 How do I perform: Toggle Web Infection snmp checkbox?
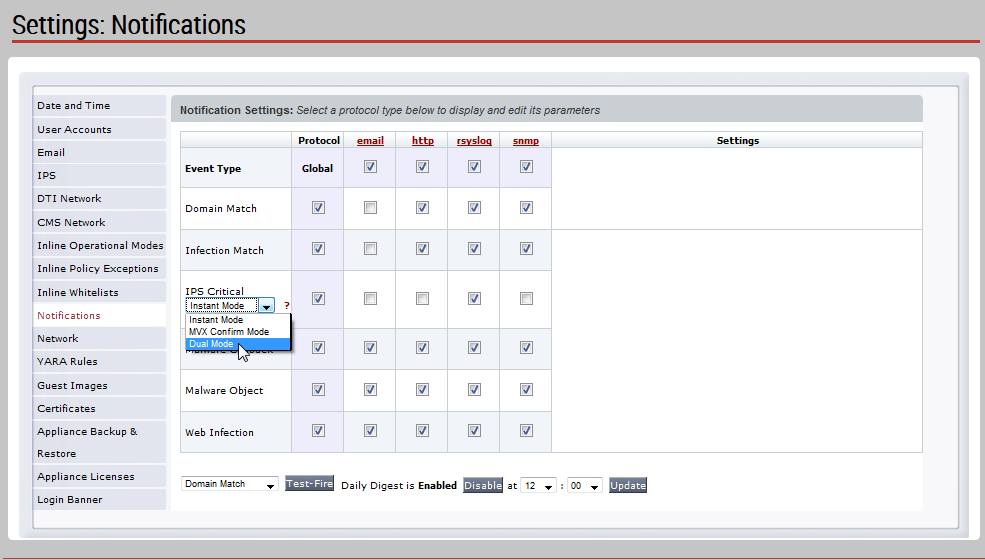point(526,431)
